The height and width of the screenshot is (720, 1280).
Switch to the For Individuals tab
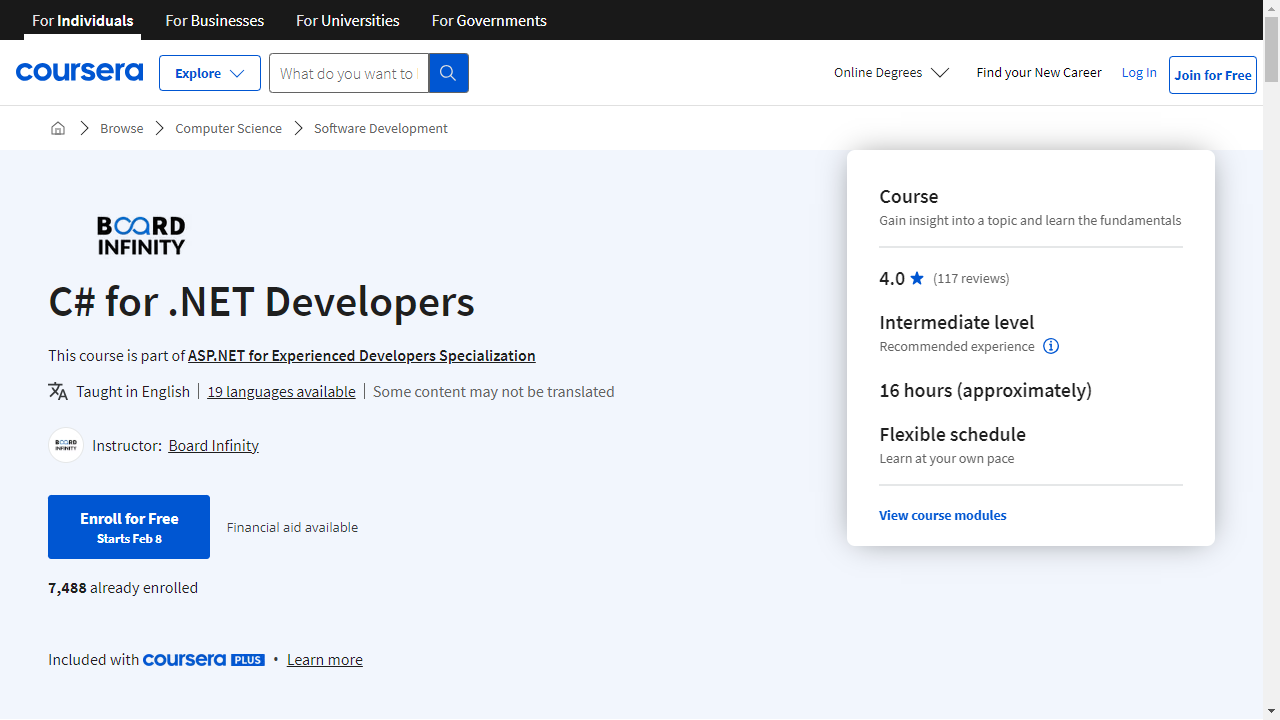[83, 20]
